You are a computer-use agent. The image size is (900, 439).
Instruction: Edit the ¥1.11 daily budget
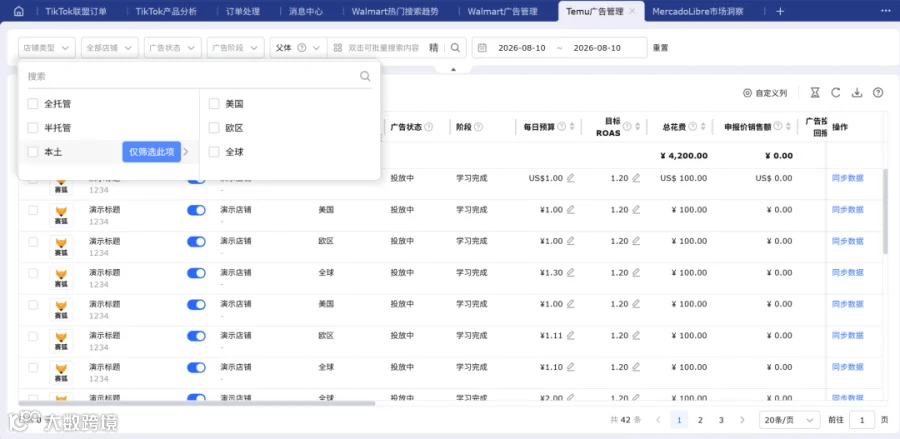570,336
